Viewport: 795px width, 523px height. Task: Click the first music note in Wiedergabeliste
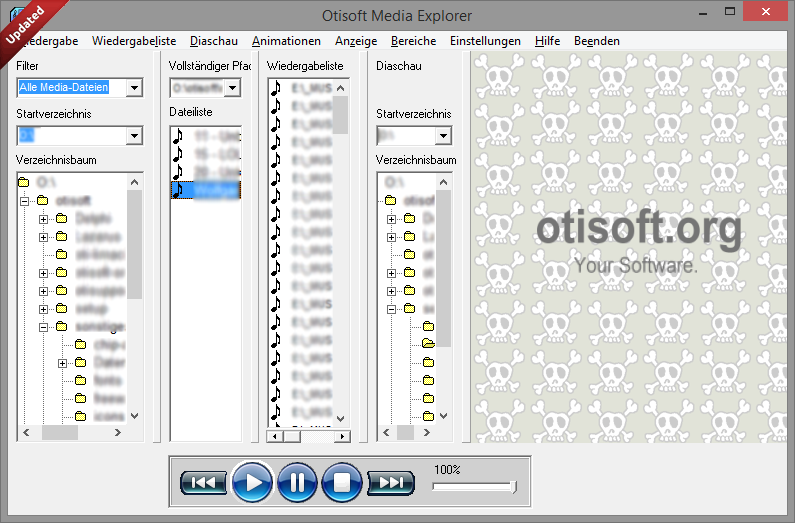click(275, 88)
